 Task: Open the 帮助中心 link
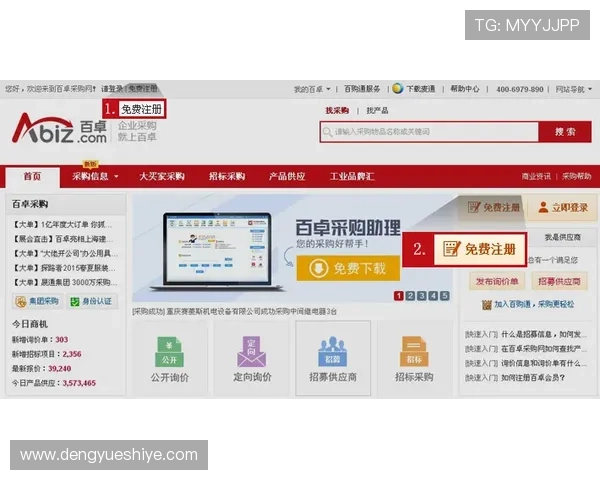point(465,89)
